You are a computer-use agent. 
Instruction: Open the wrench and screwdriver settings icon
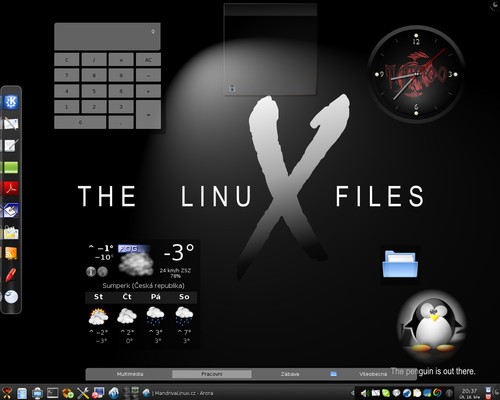83,393
